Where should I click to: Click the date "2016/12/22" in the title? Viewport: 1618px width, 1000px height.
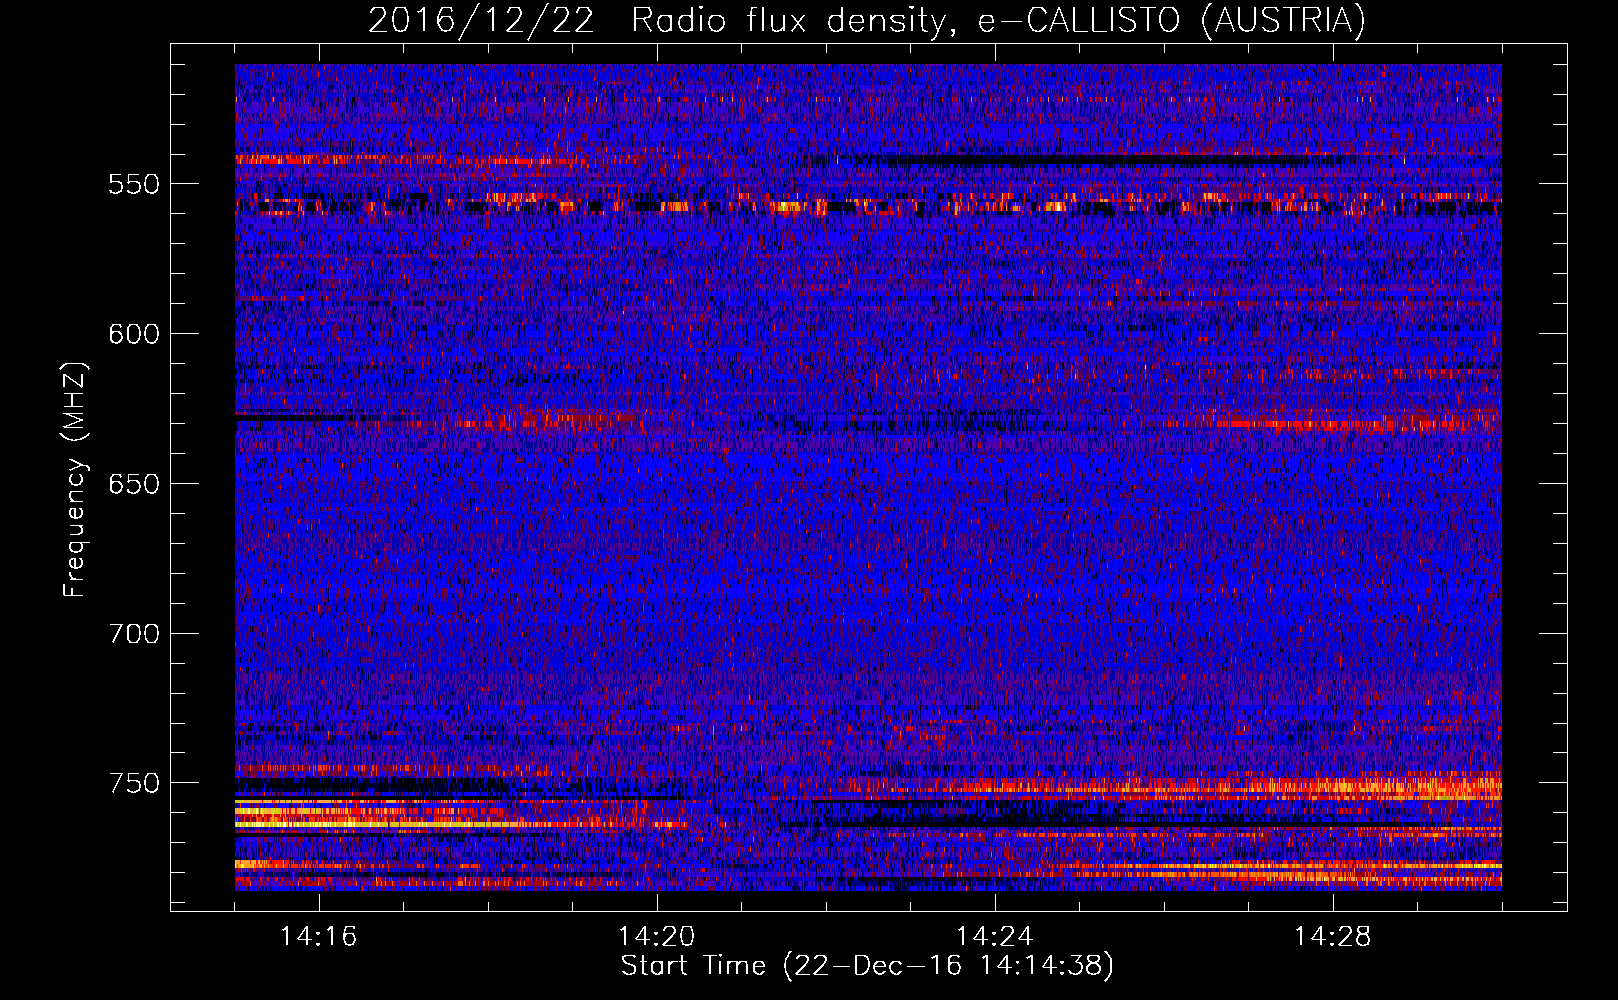(x=481, y=21)
